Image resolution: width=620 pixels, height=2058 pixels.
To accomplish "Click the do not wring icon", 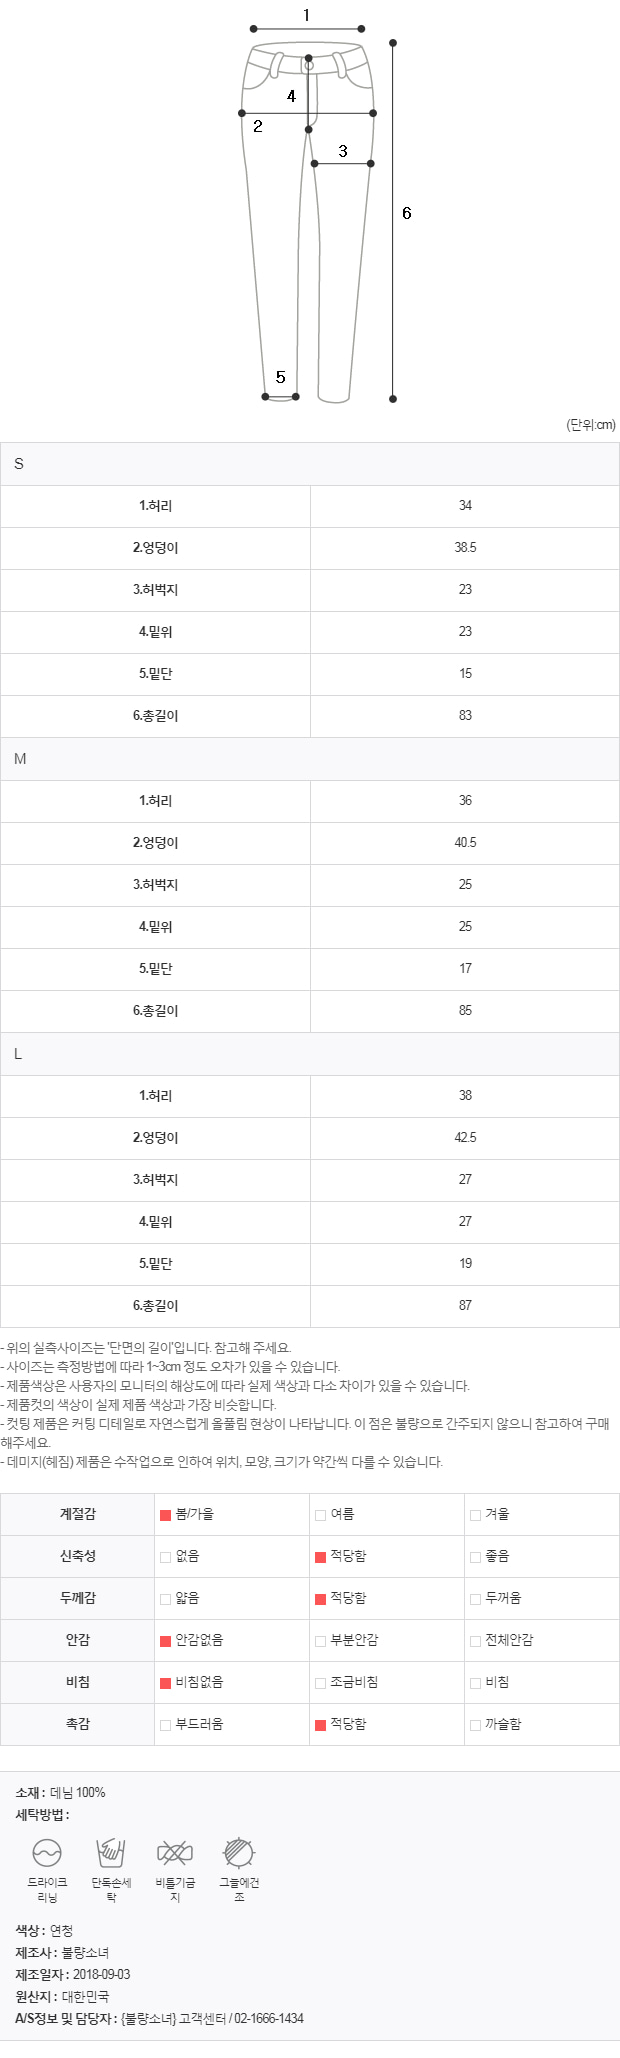I will 175,1852.
